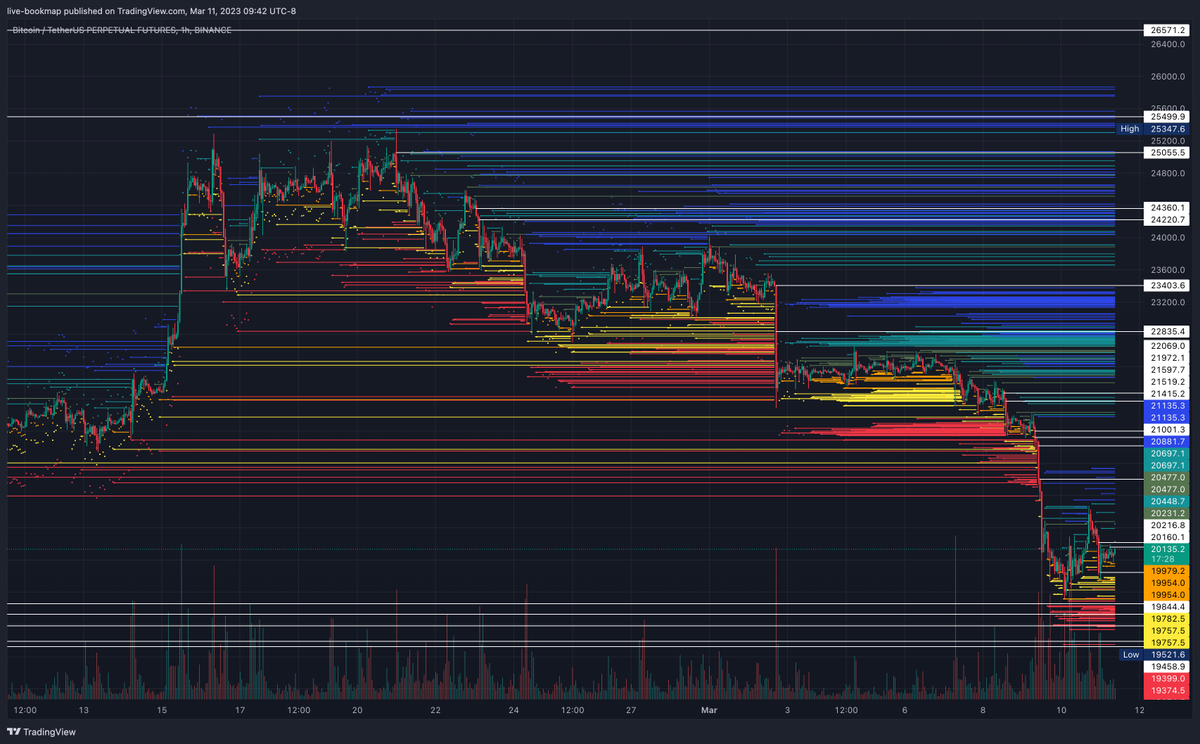Click the teal 20448.7 price tag
Image resolution: width=1200 pixels, height=744 pixels.
click(1168, 501)
